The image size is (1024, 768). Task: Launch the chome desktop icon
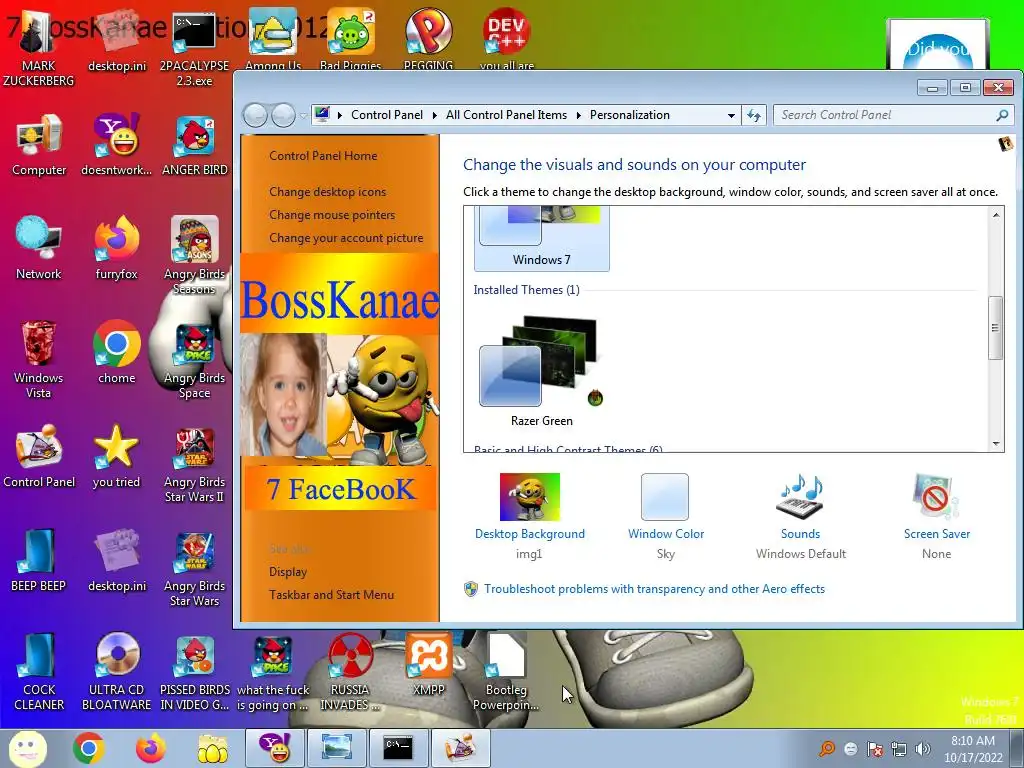[x=116, y=353]
